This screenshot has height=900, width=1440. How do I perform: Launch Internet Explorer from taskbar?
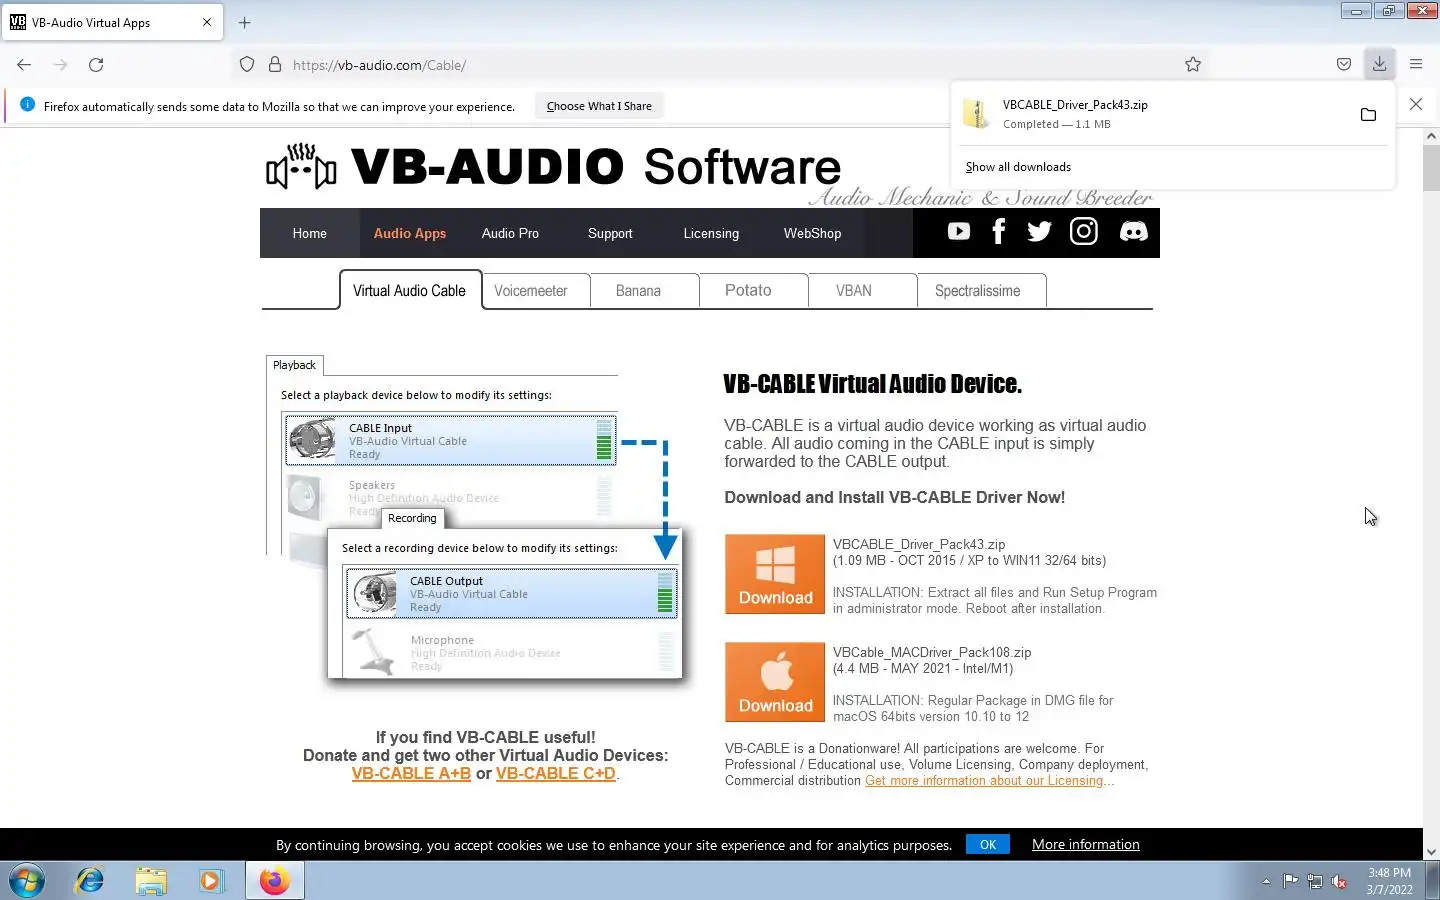90,881
